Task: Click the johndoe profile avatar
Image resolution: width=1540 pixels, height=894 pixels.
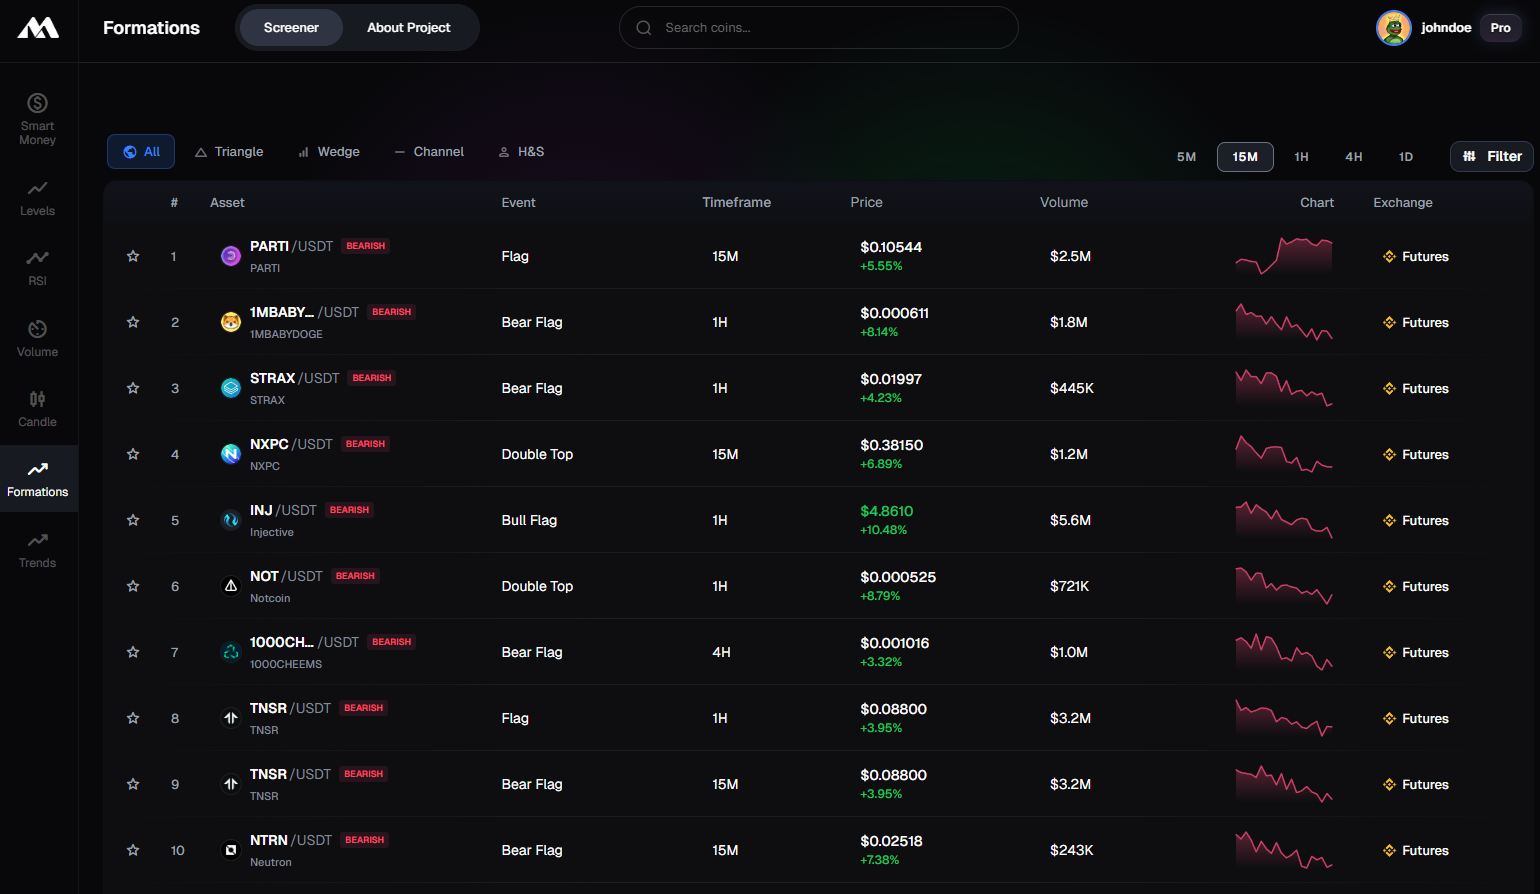Action: pyautogui.click(x=1393, y=28)
